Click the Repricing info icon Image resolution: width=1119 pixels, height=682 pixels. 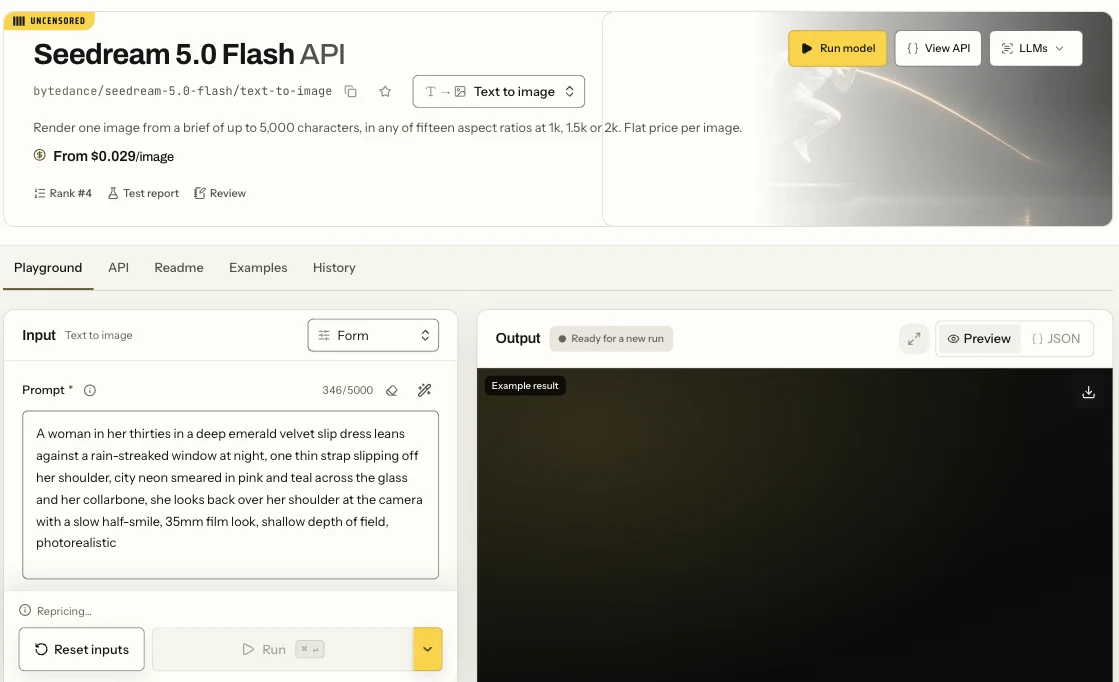(x=25, y=610)
